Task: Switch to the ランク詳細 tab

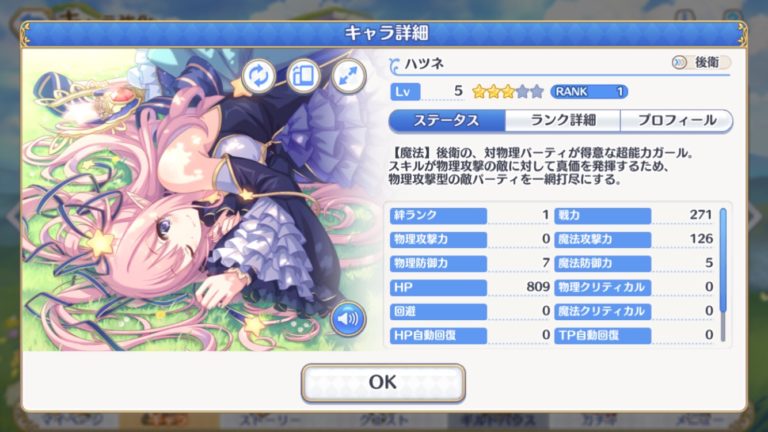Action: pyautogui.click(x=563, y=120)
